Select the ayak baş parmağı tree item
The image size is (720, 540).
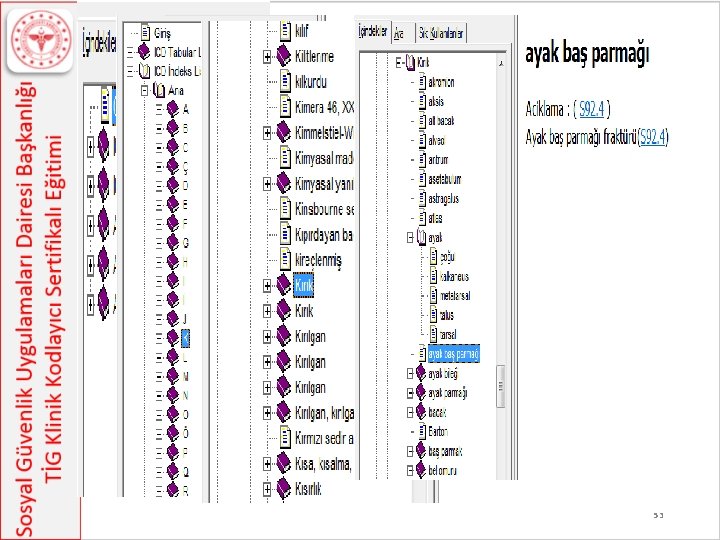pyautogui.click(x=454, y=354)
